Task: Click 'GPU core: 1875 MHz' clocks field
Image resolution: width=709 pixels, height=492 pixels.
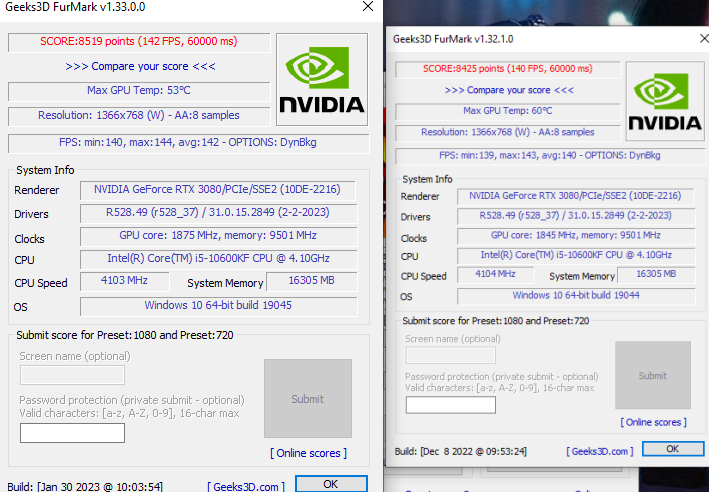Action: click(218, 236)
